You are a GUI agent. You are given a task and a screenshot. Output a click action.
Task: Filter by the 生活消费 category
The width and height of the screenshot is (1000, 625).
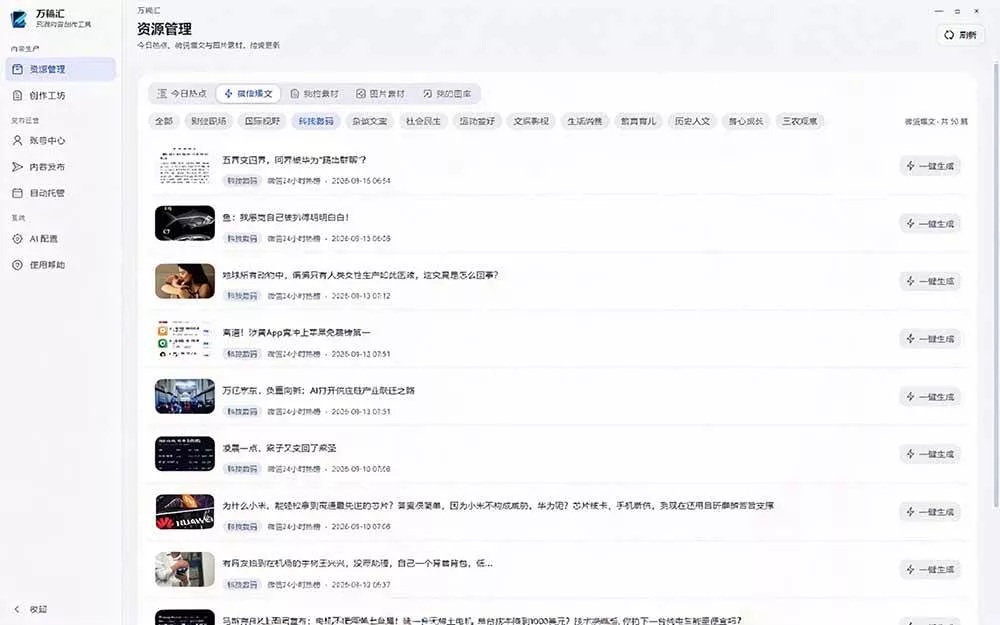click(584, 121)
